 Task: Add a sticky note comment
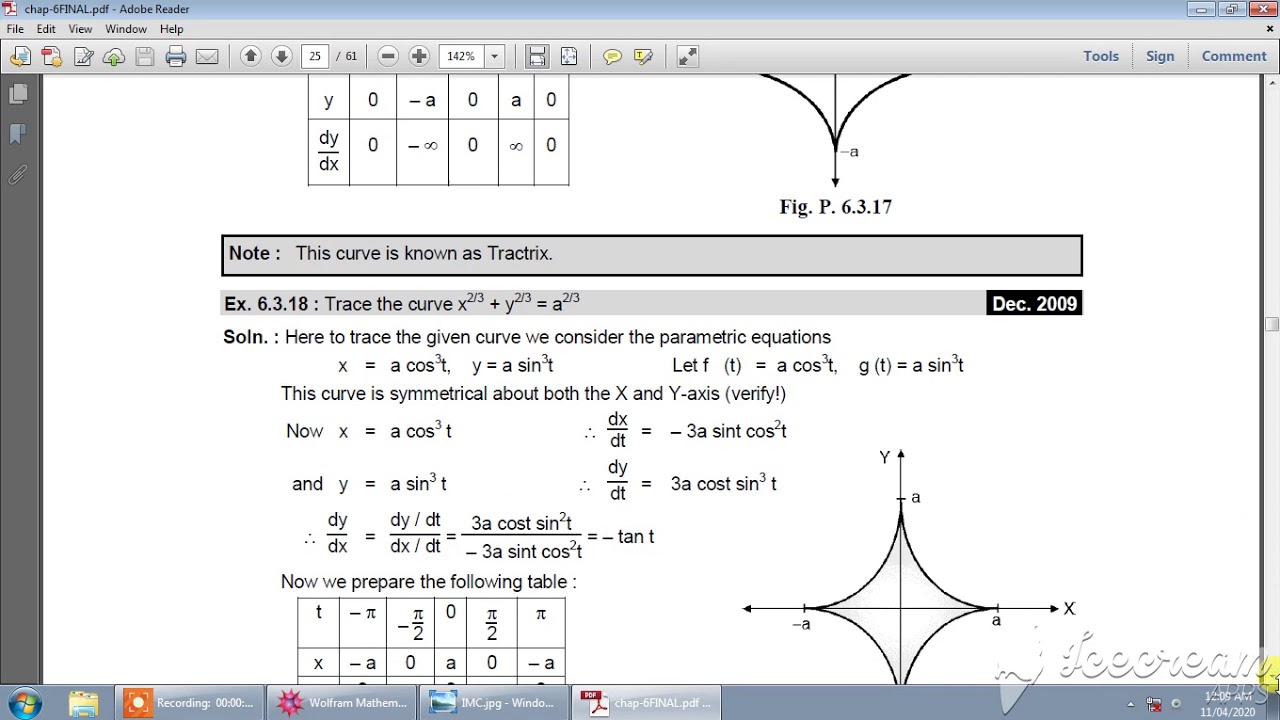pyautogui.click(x=612, y=56)
